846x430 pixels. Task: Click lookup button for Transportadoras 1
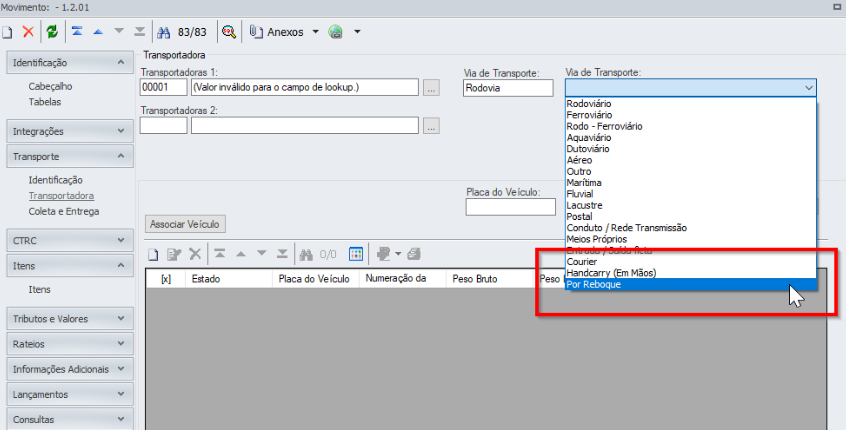pos(431,87)
